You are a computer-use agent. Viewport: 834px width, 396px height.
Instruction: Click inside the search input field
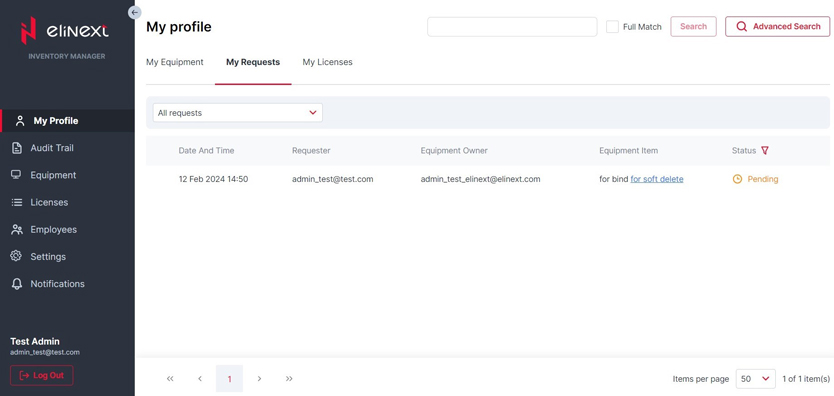(x=512, y=27)
